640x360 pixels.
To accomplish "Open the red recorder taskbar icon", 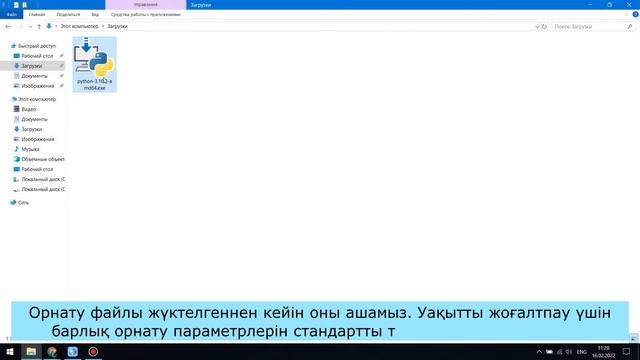I will pyautogui.click(x=93, y=351).
